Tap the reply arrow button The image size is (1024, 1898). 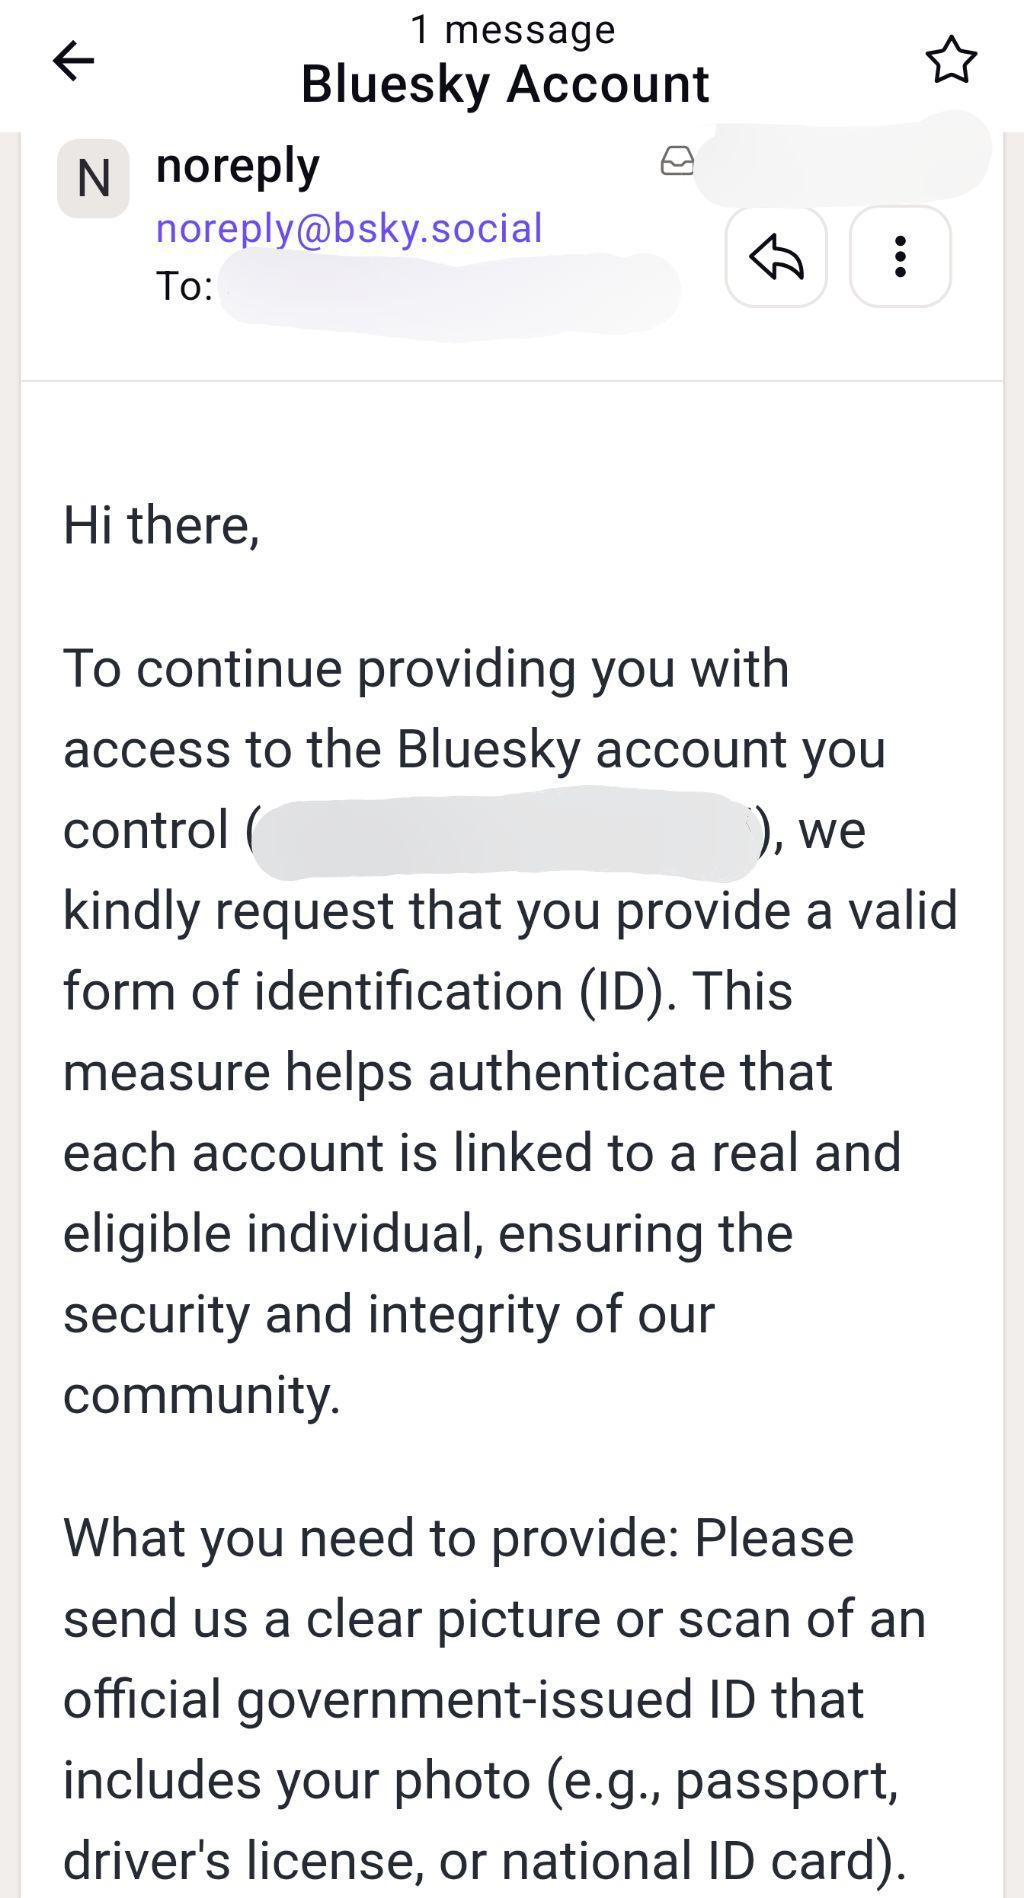tap(776, 257)
